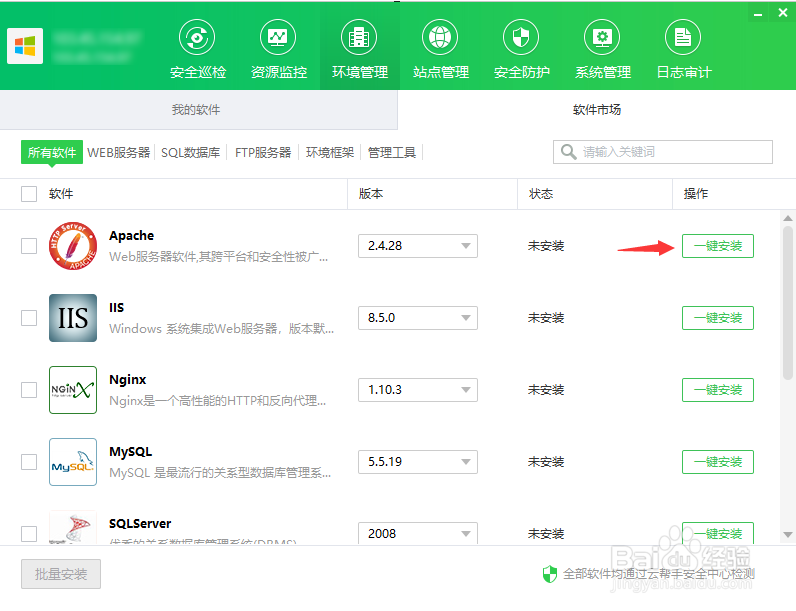Open the 日志审计 log audit section

click(x=683, y=49)
